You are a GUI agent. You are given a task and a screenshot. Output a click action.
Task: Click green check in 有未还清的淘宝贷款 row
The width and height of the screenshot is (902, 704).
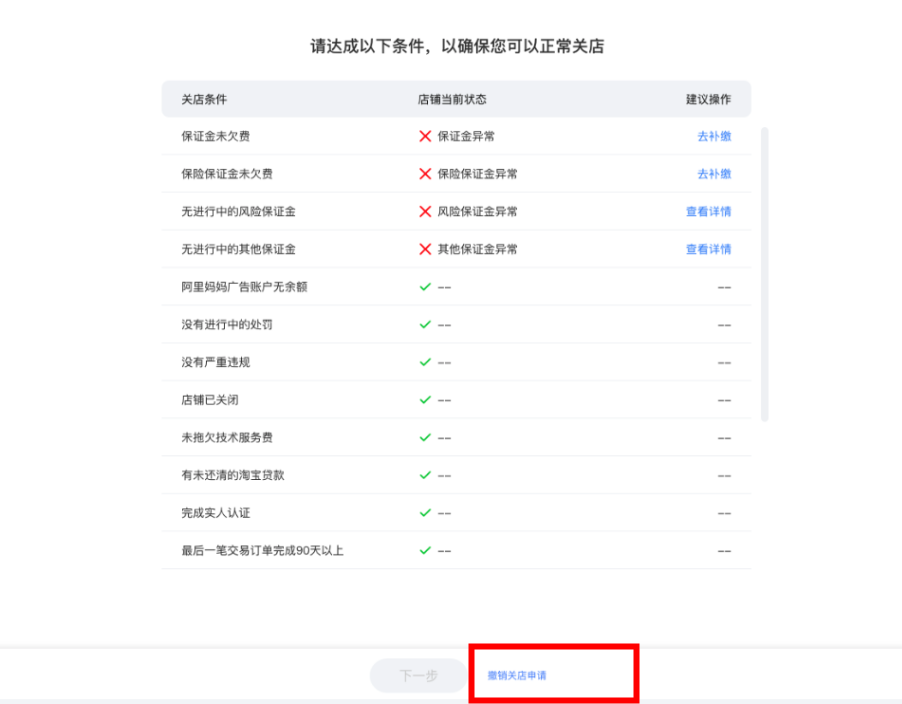425,475
